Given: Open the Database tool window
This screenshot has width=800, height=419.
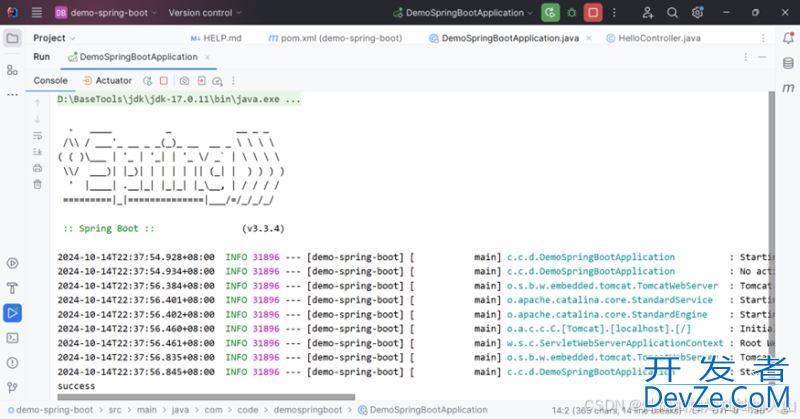Looking at the screenshot, I should (788, 63).
